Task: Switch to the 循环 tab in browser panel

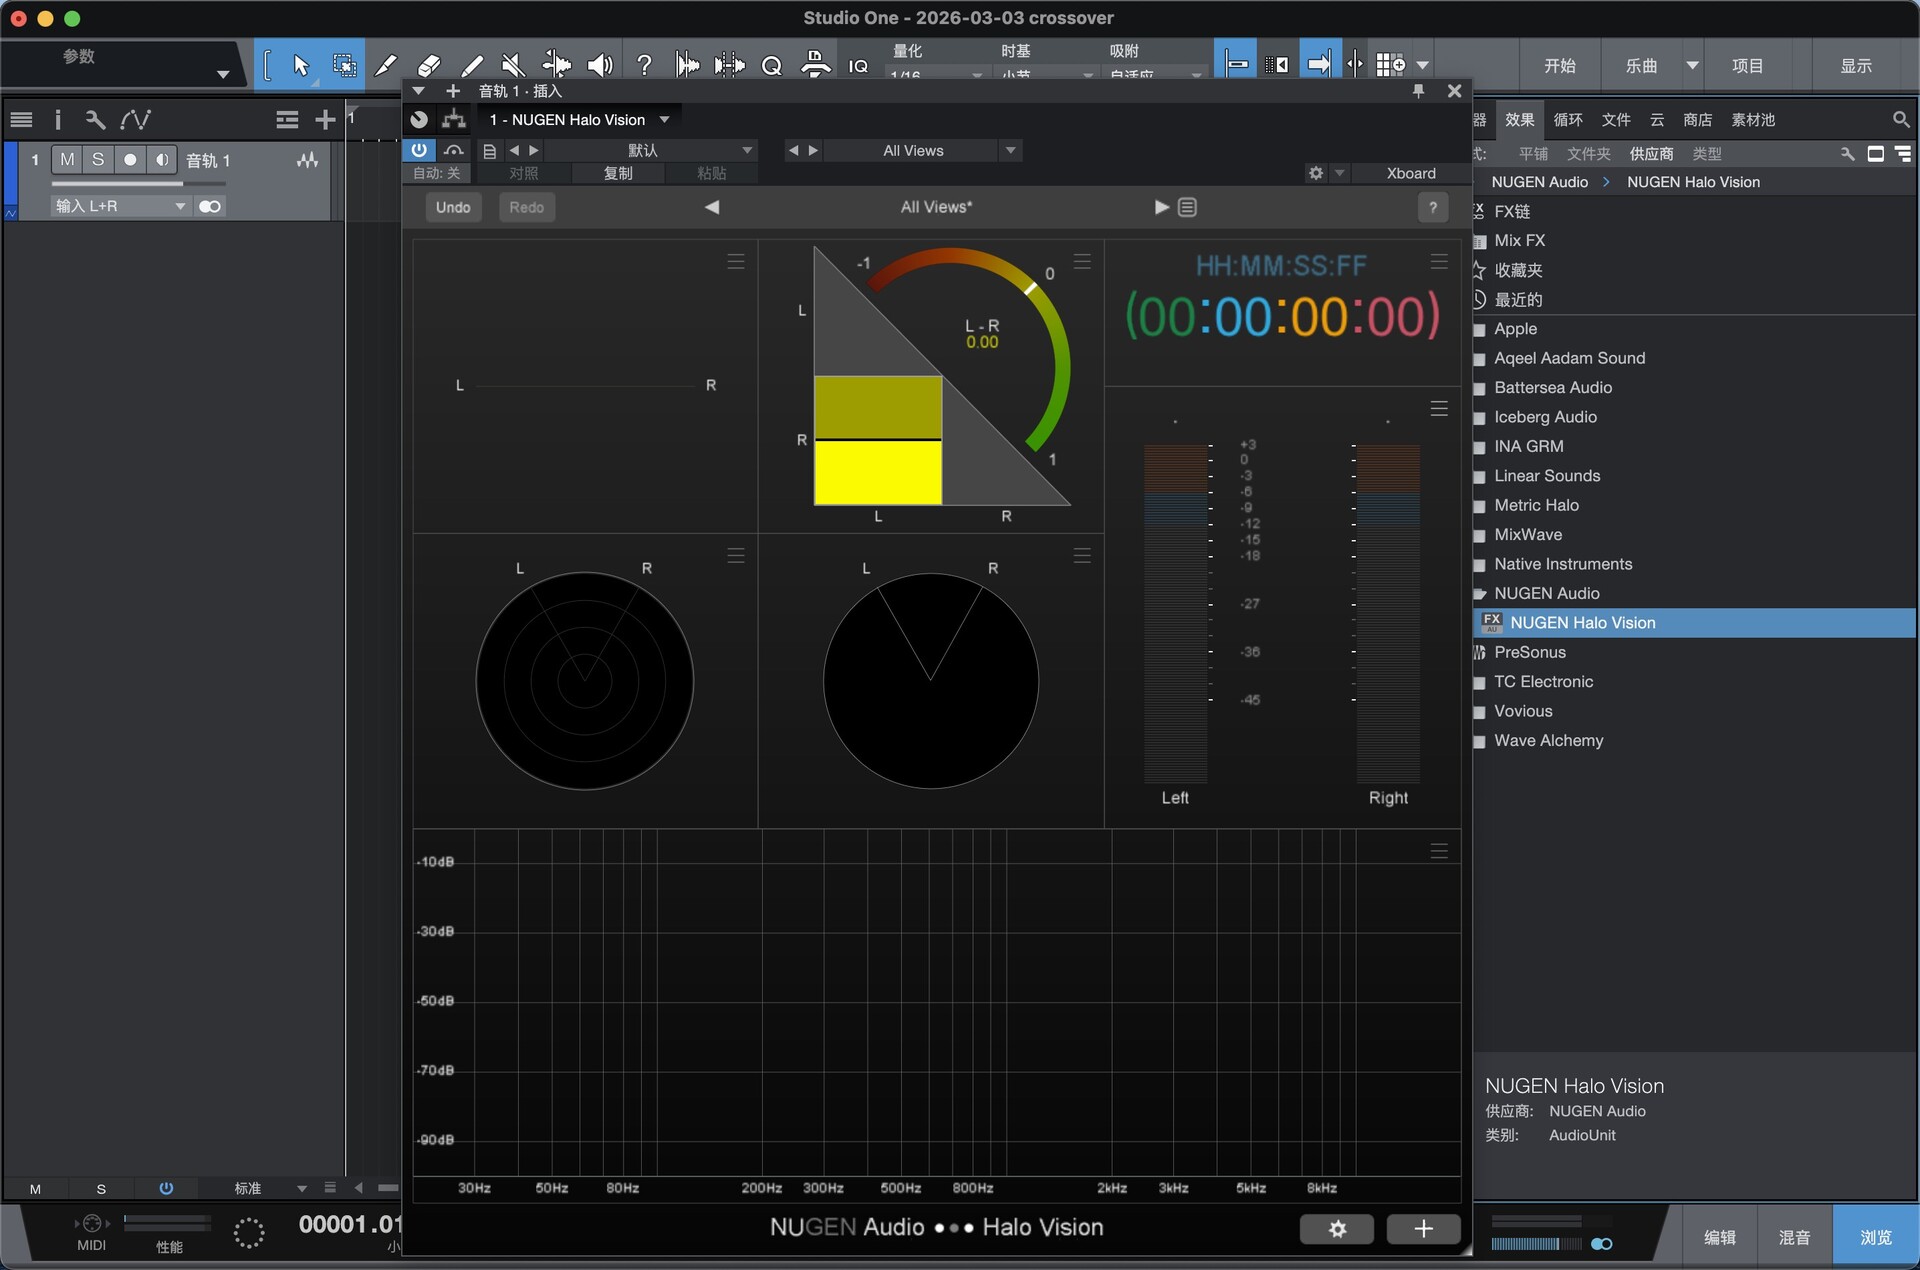Action: (1567, 119)
